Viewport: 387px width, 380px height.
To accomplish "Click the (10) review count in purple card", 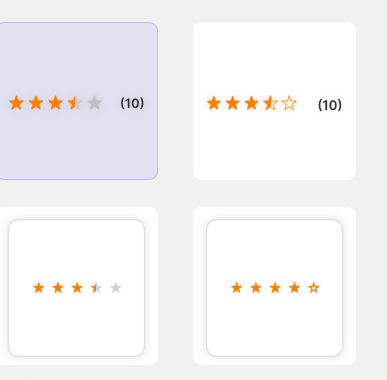I will (132, 103).
